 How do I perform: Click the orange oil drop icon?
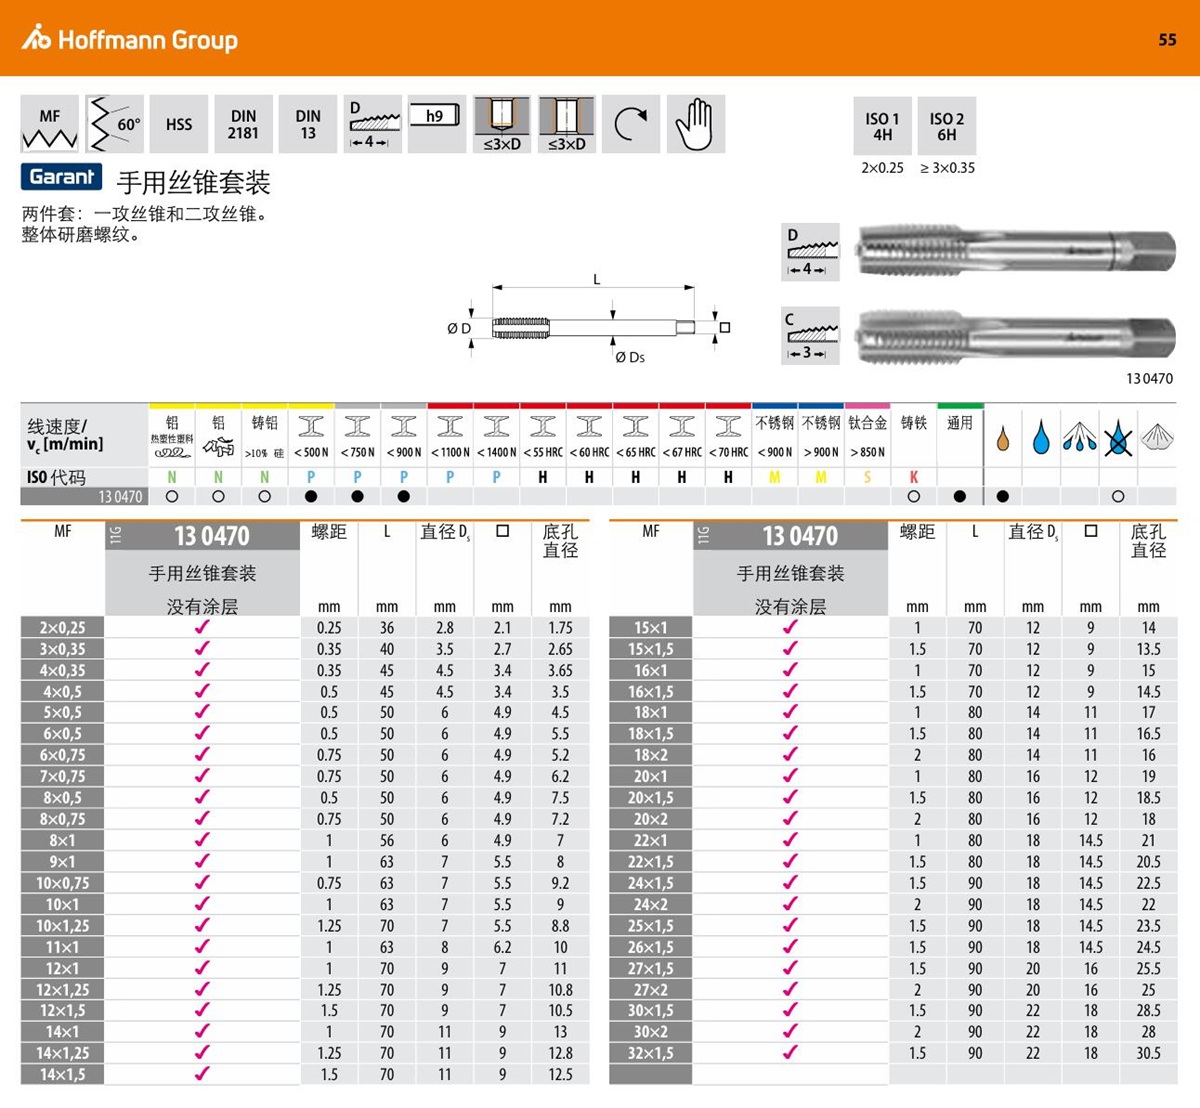1003,438
